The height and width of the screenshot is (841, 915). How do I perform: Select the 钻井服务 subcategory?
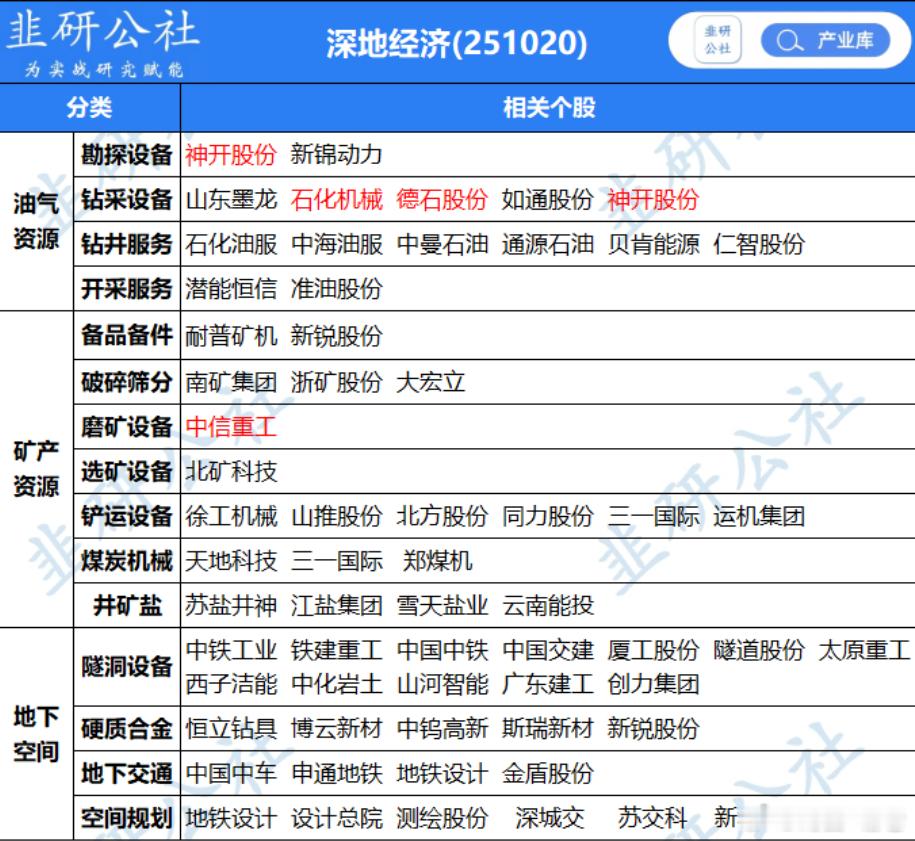pos(127,245)
